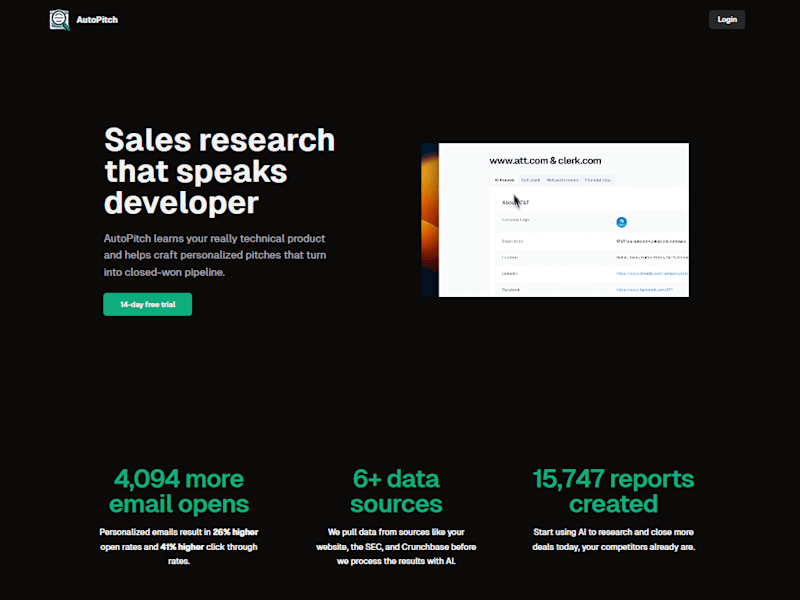The image size is (800, 600).
Task: Click the 'www.att.com & clerk.com' demo title
Action: (x=545, y=161)
